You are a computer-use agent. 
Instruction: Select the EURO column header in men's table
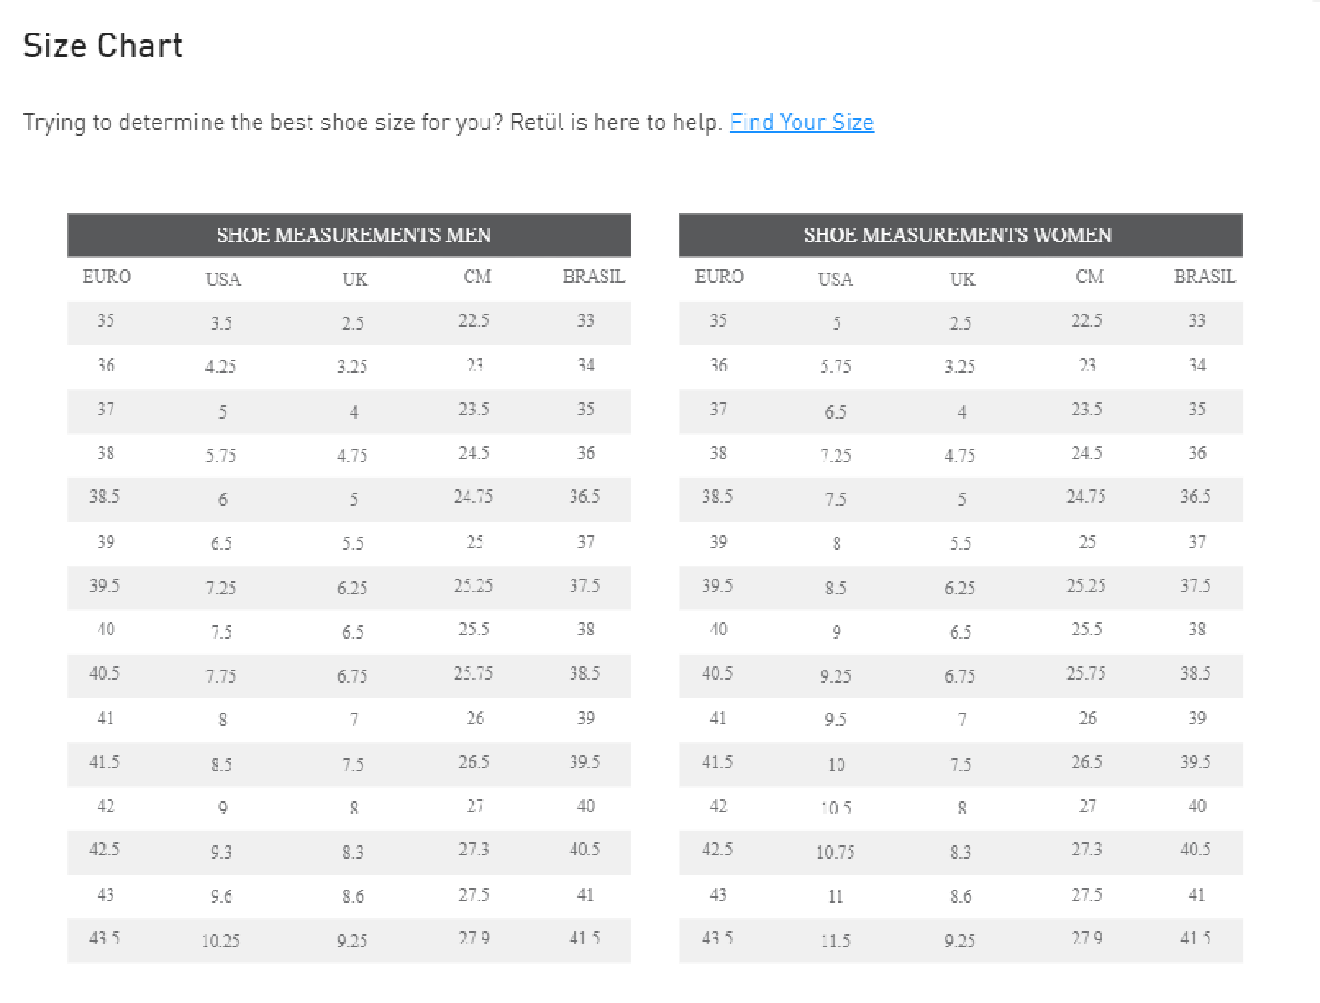106,277
